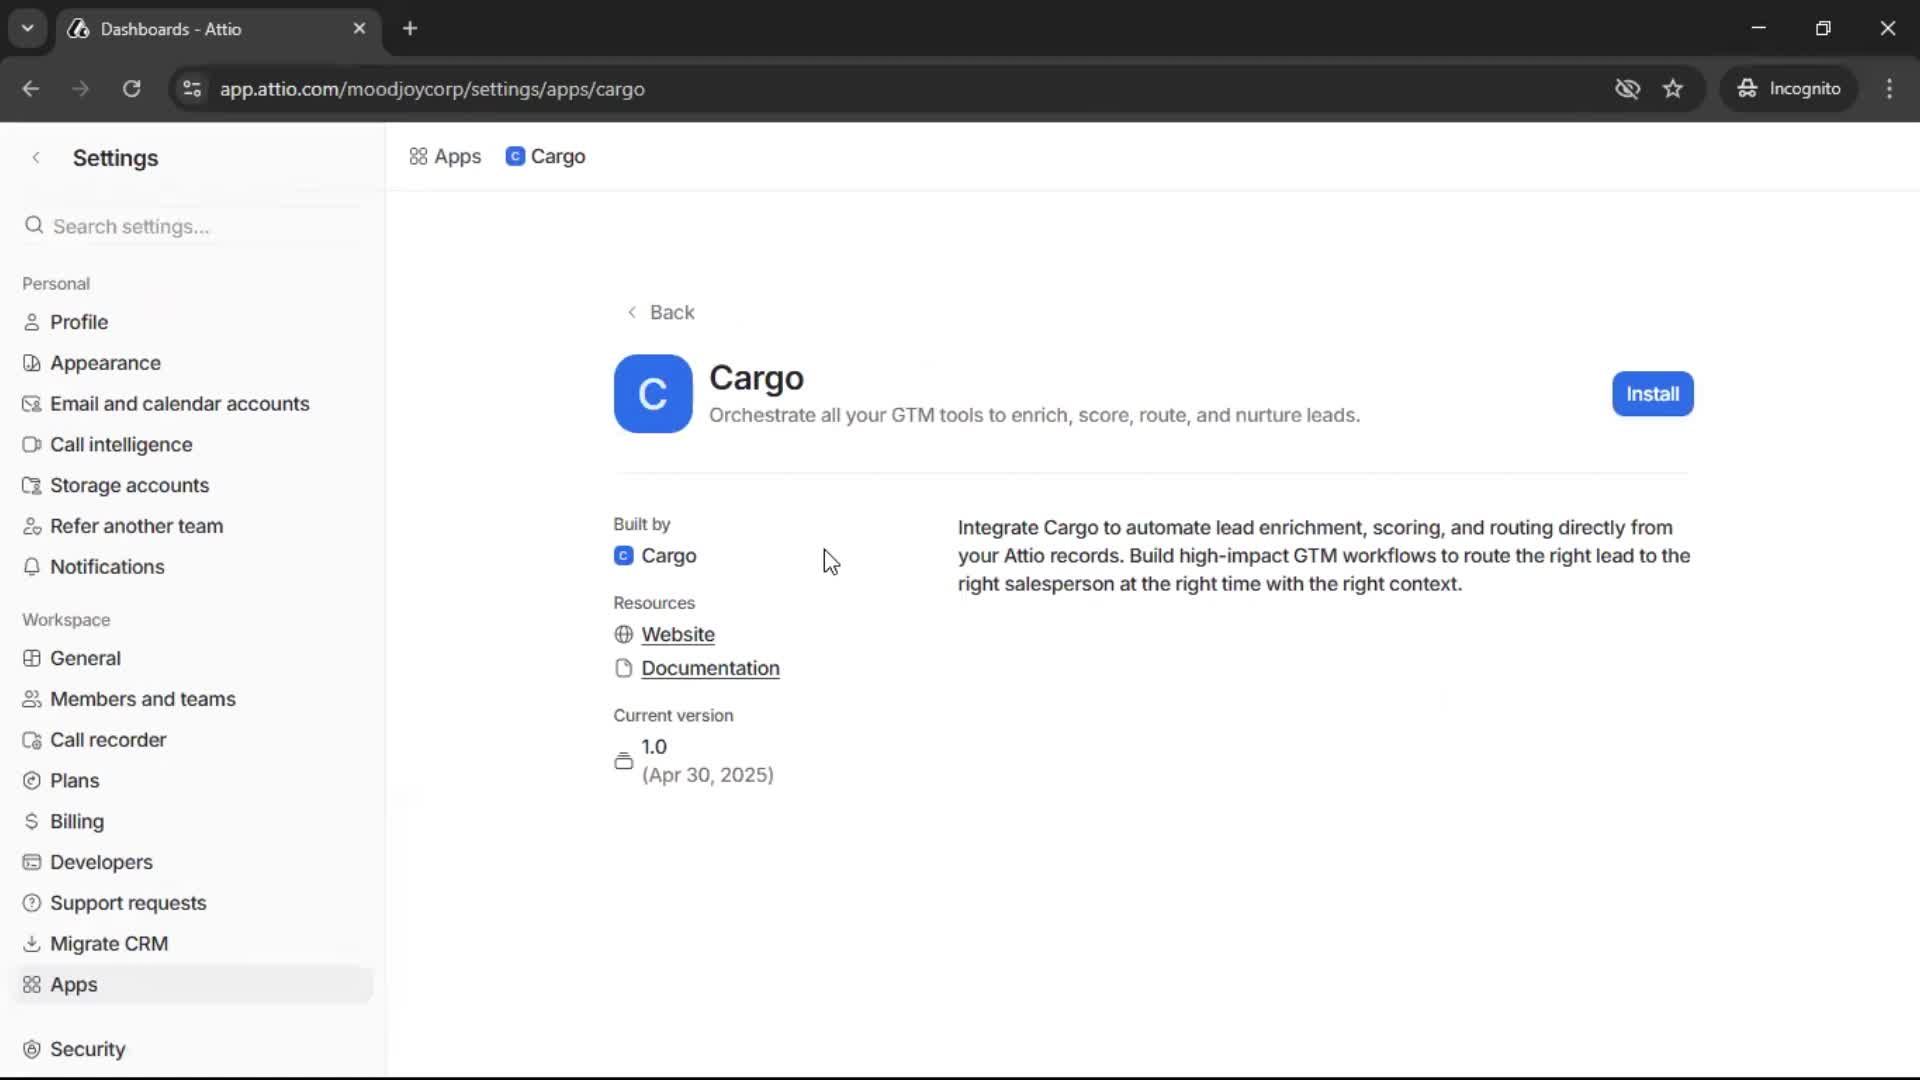Reload the current page
This screenshot has height=1080, width=1920.
click(x=131, y=88)
